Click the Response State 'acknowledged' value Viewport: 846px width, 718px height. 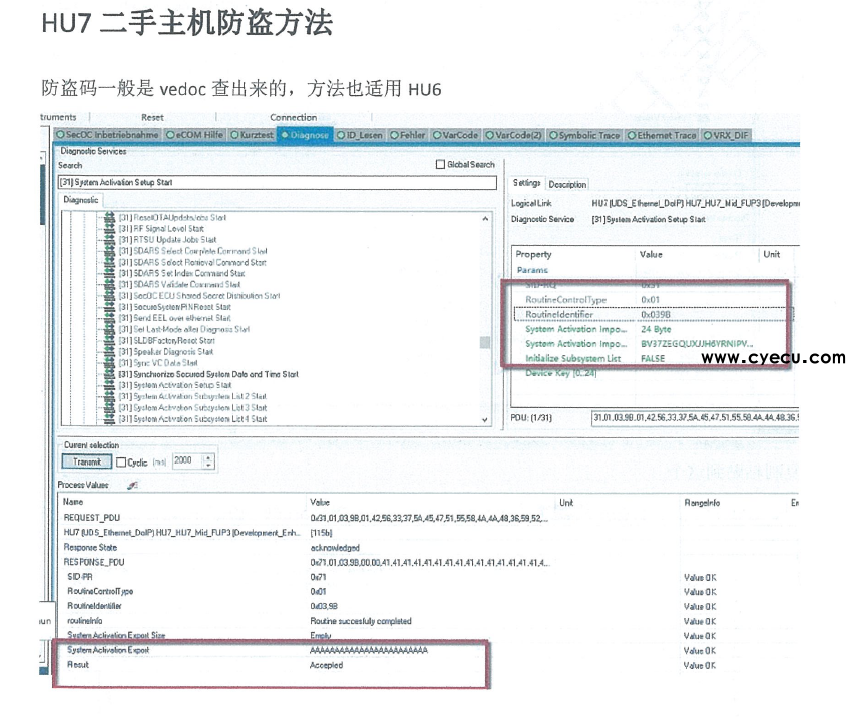tap(335, 548)
